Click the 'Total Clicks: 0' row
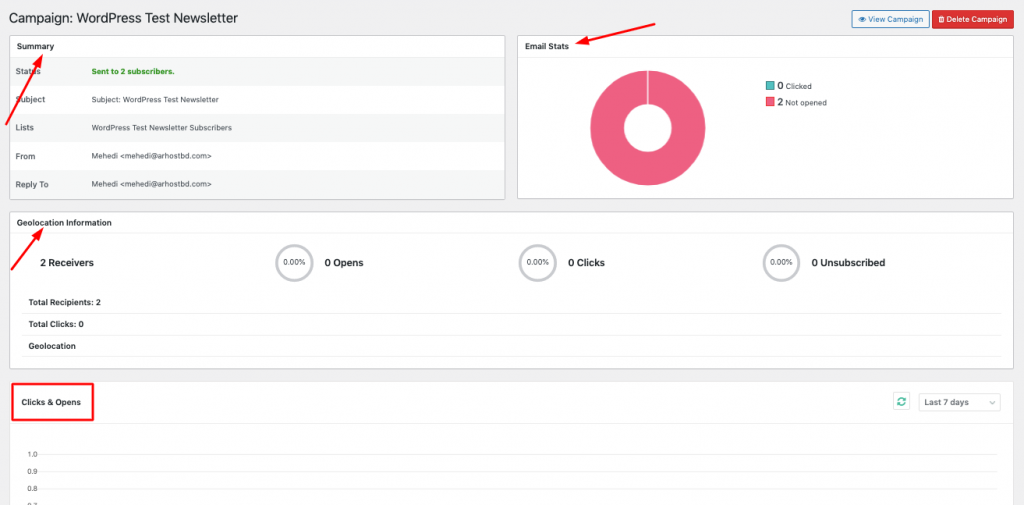This screenshot has height=505, width=1024. point(511,324)
